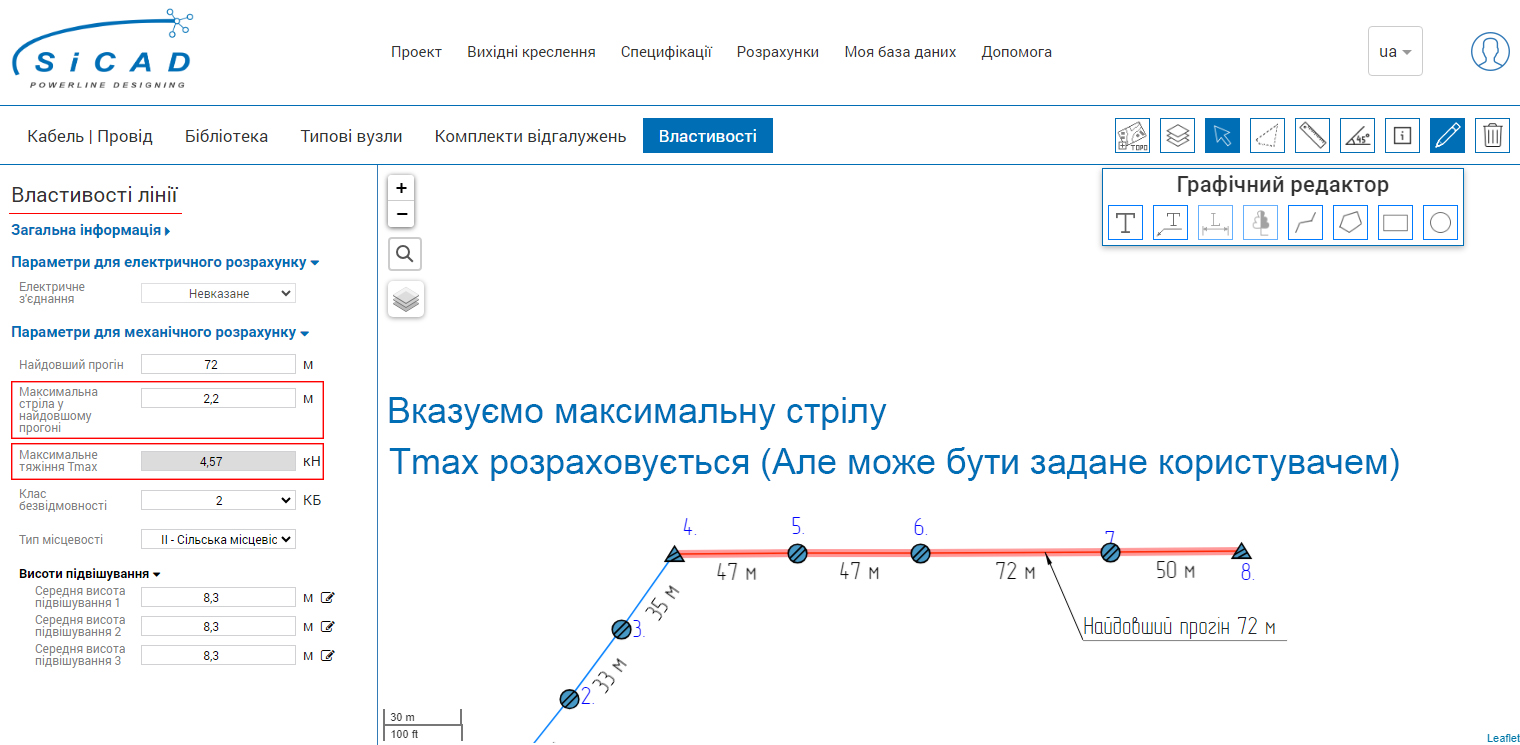1520x745 pixels.
Task: Switch to Комплекти відгалужень tab
Action: (530, 136)
